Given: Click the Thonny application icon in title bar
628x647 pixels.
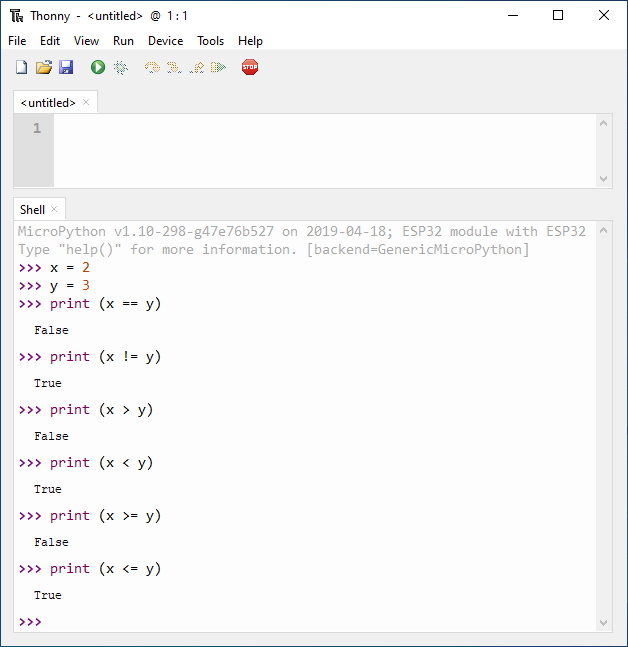Looking at the screenshot, I should (17, 16).
